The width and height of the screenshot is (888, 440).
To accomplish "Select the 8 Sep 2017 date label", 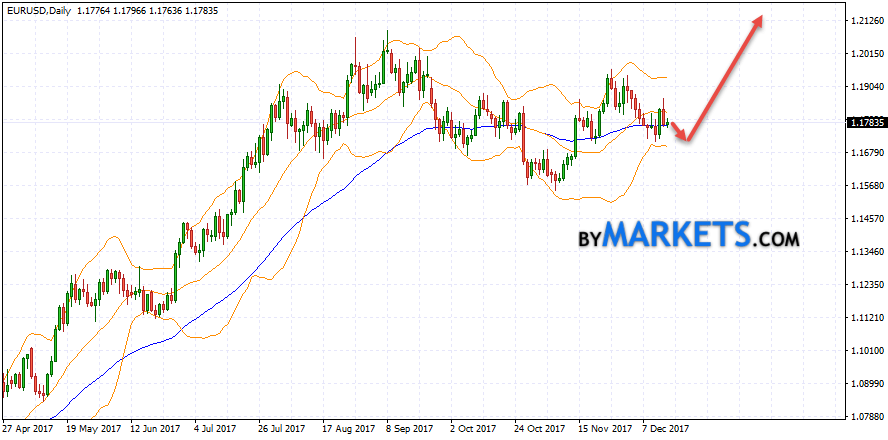I will [408, 427].
